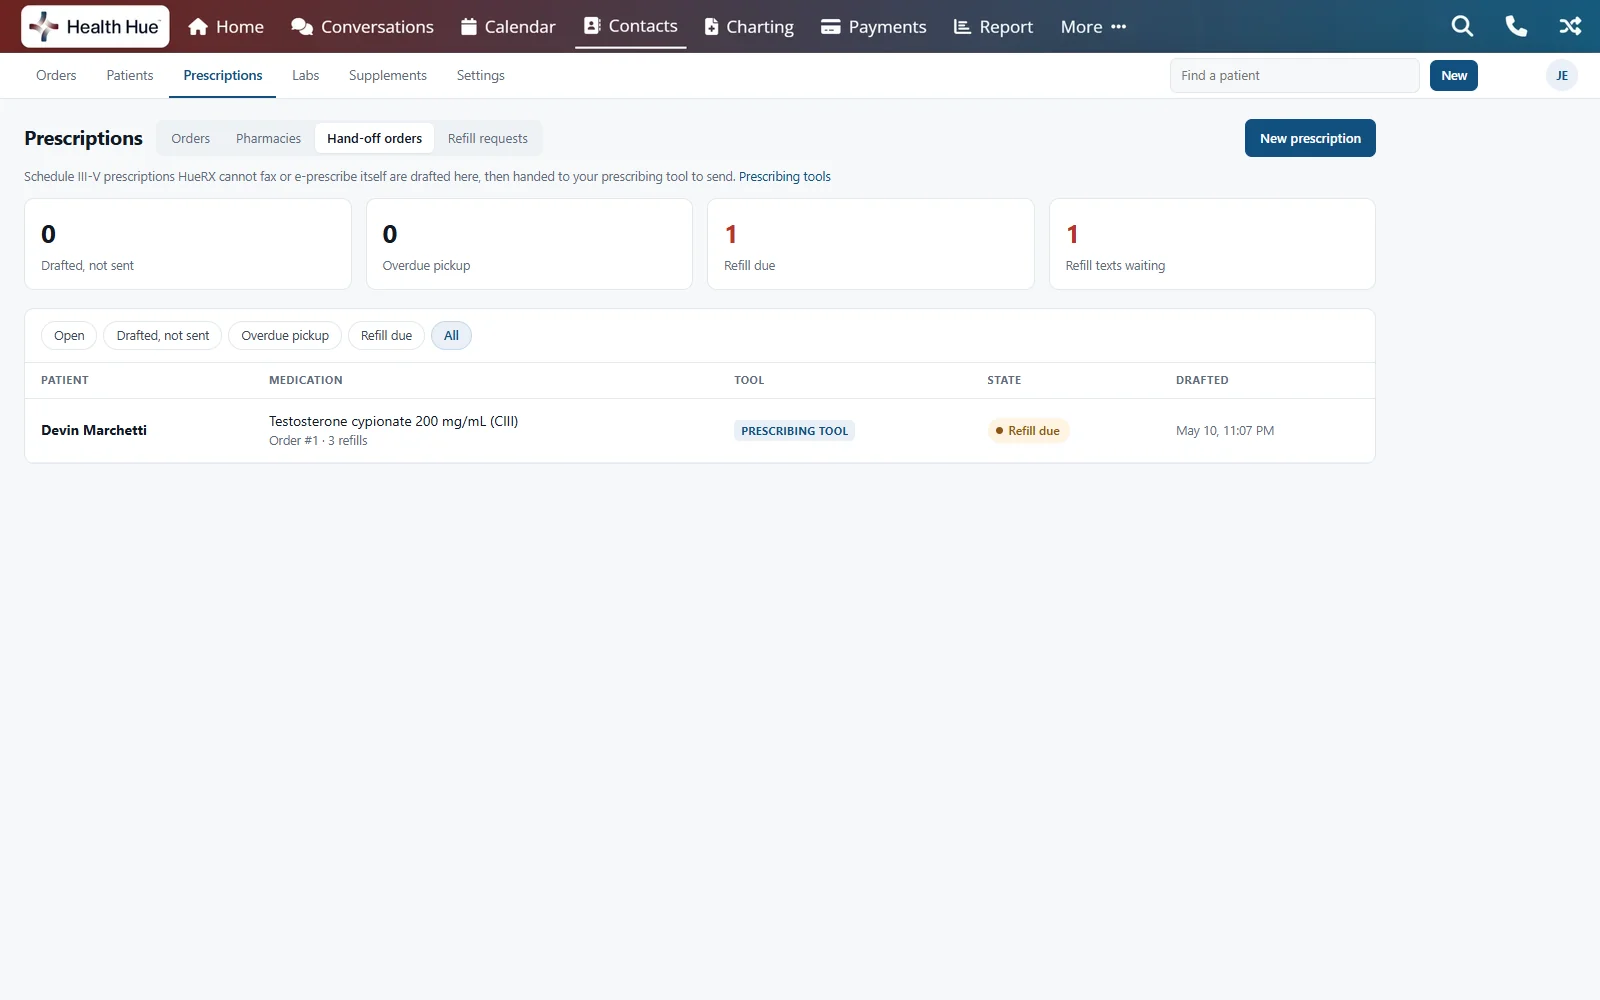The width and height of the screenshot is (1600, 1000).
Task: Go to Home in top navigation
Action: 226,27
